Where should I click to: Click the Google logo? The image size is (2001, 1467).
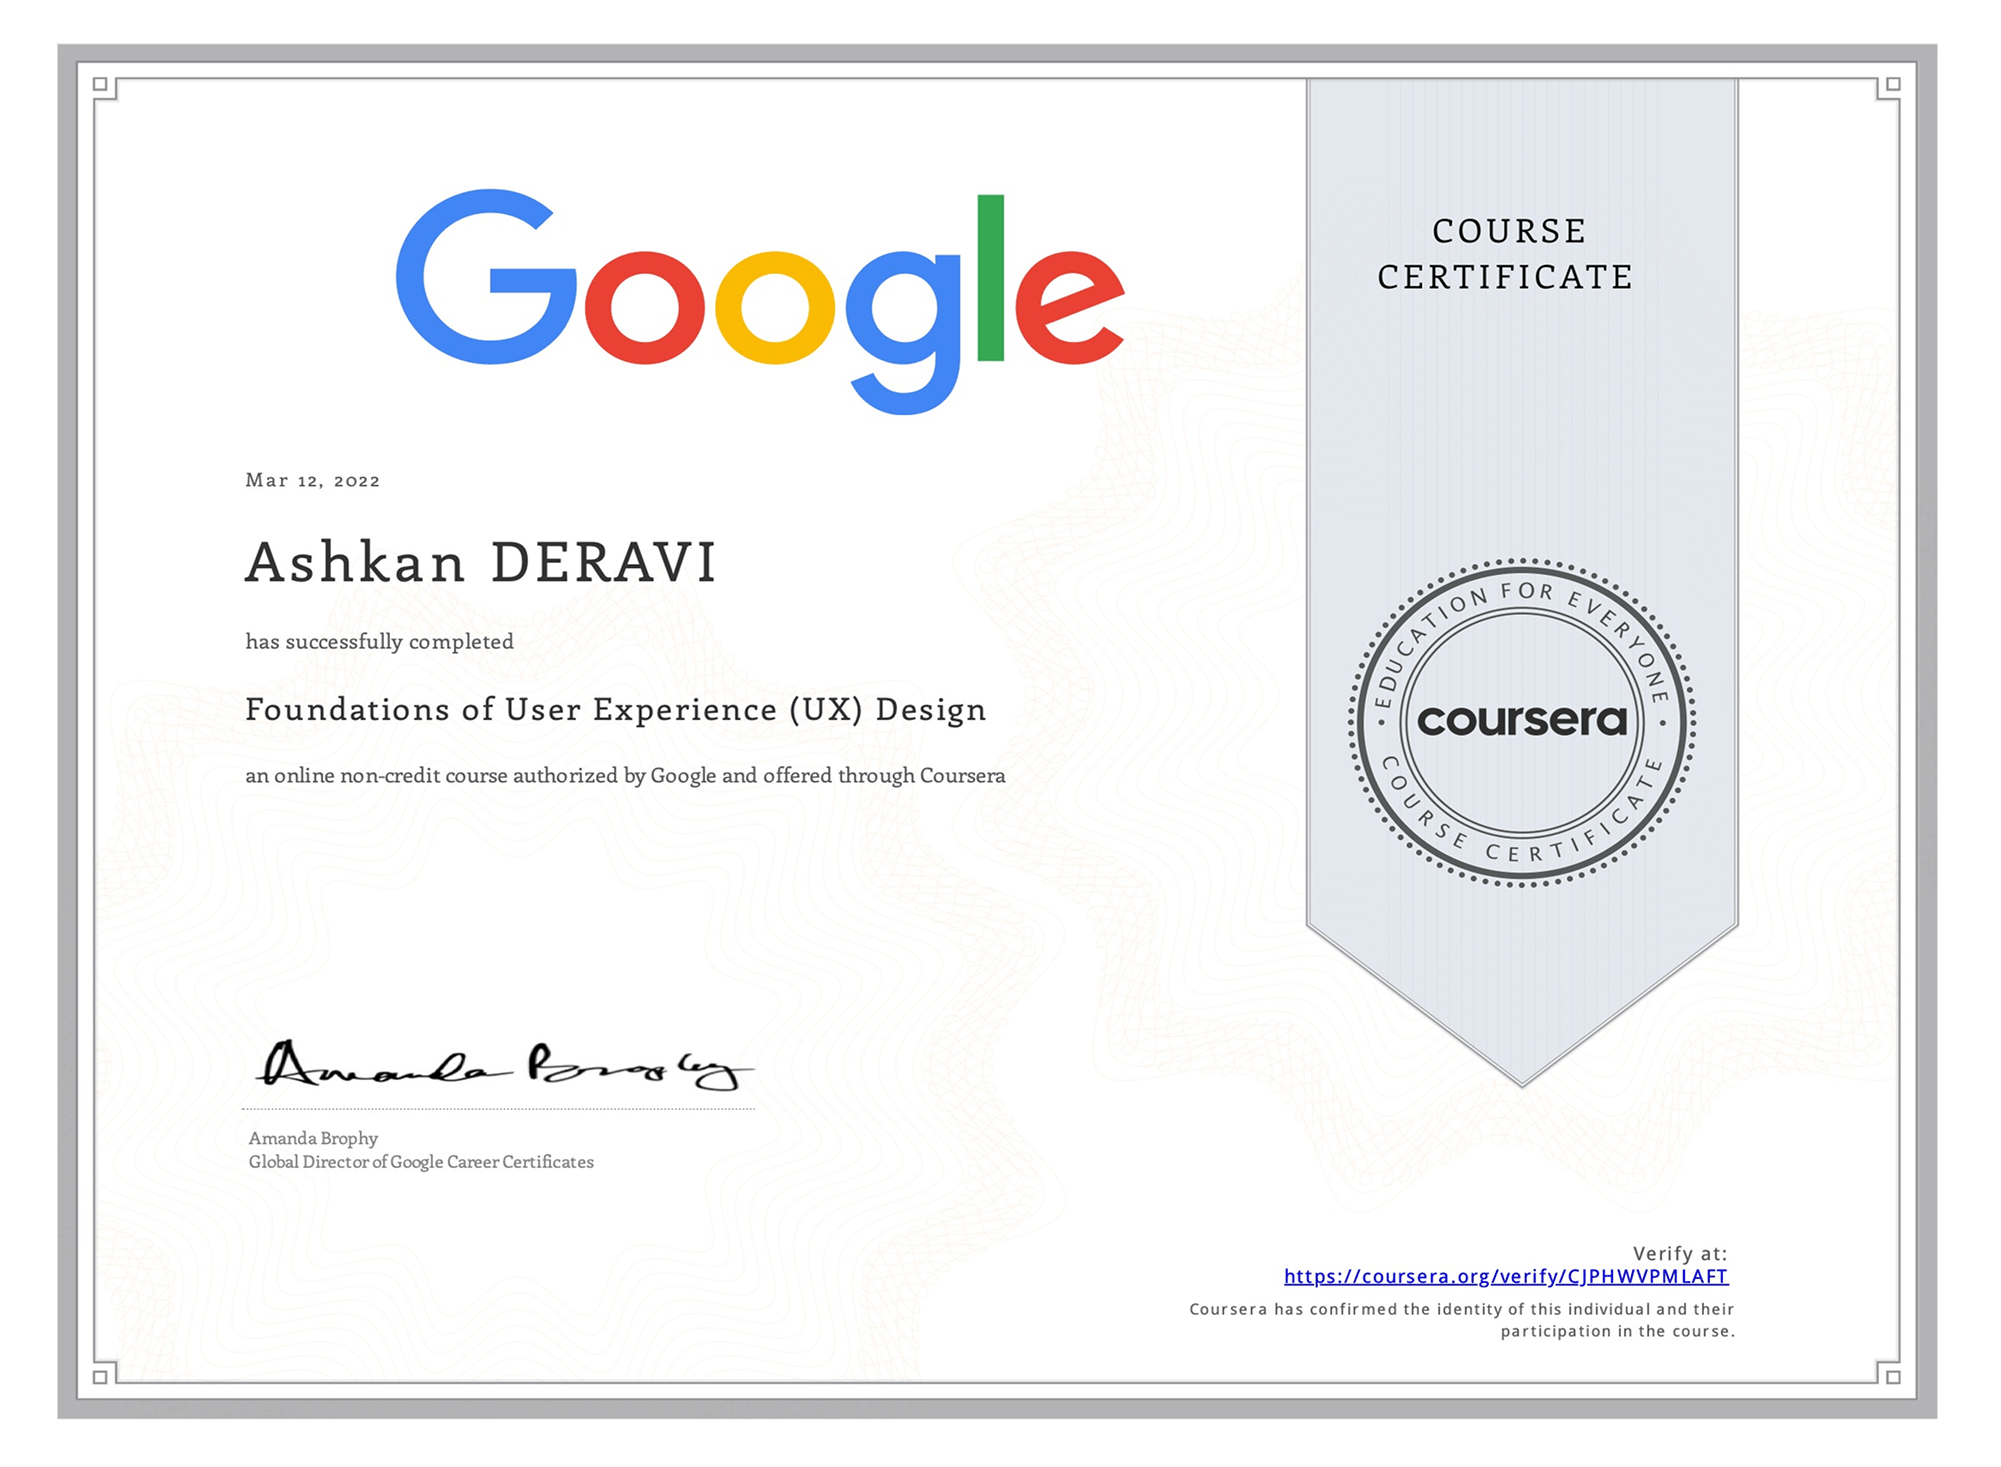(x=760, y=300)
